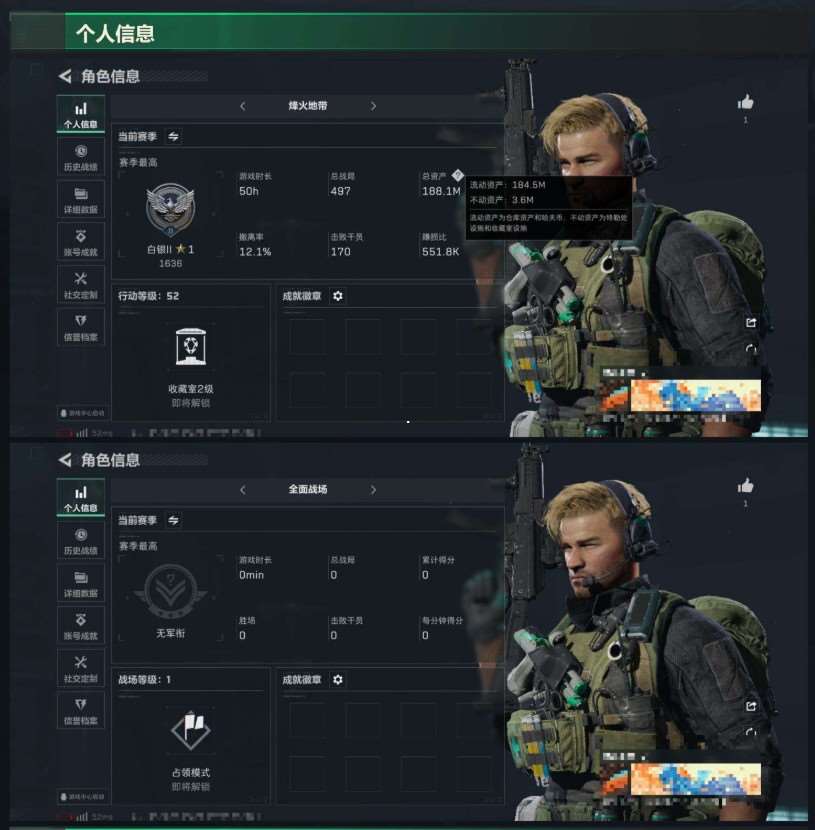Open the 详细数据 tab in the upper sidebar
The image size is (815, 830).
pyautogui.click(x=80, y=200)
